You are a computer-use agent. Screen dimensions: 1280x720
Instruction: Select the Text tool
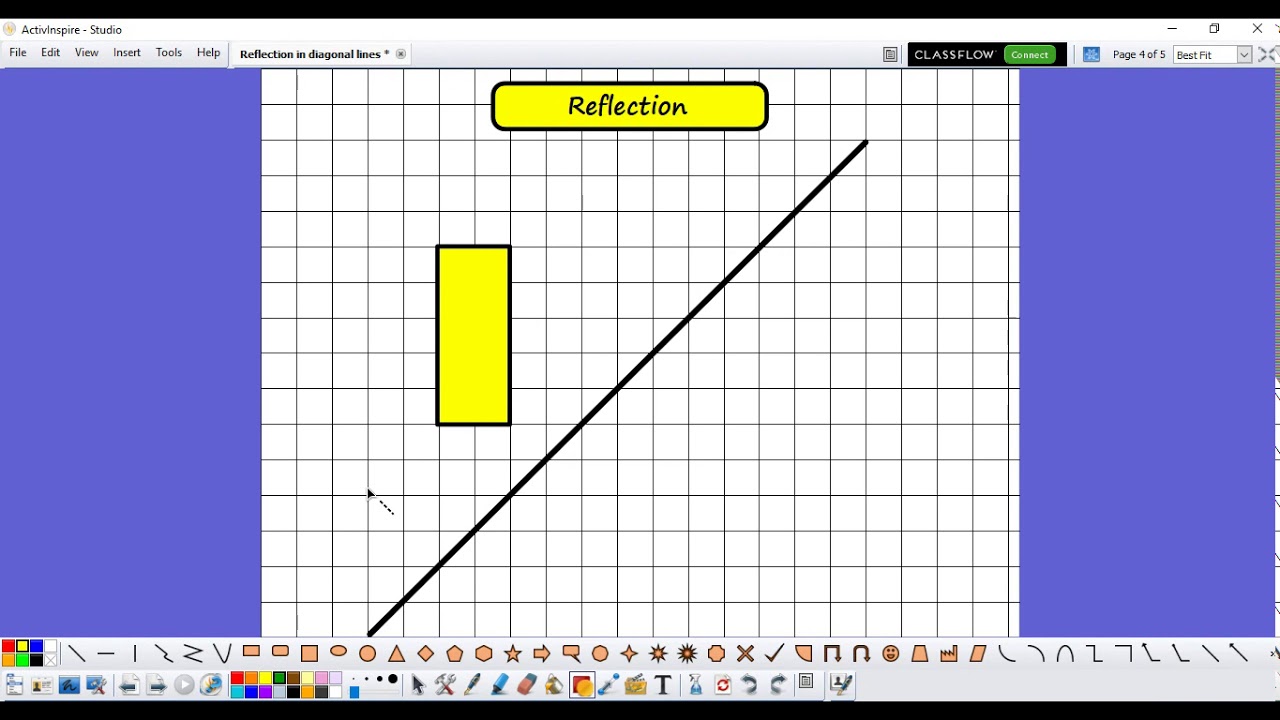click(663, 685)
